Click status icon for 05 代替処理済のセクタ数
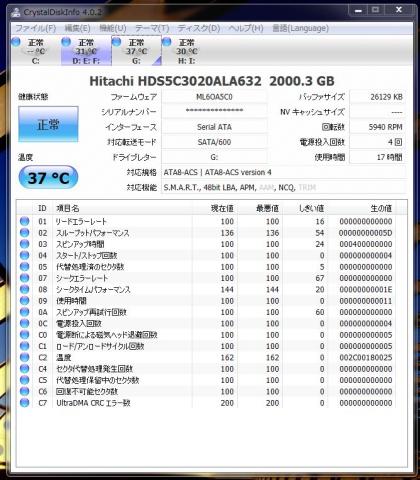420x480 pixels. pos(24,267)
